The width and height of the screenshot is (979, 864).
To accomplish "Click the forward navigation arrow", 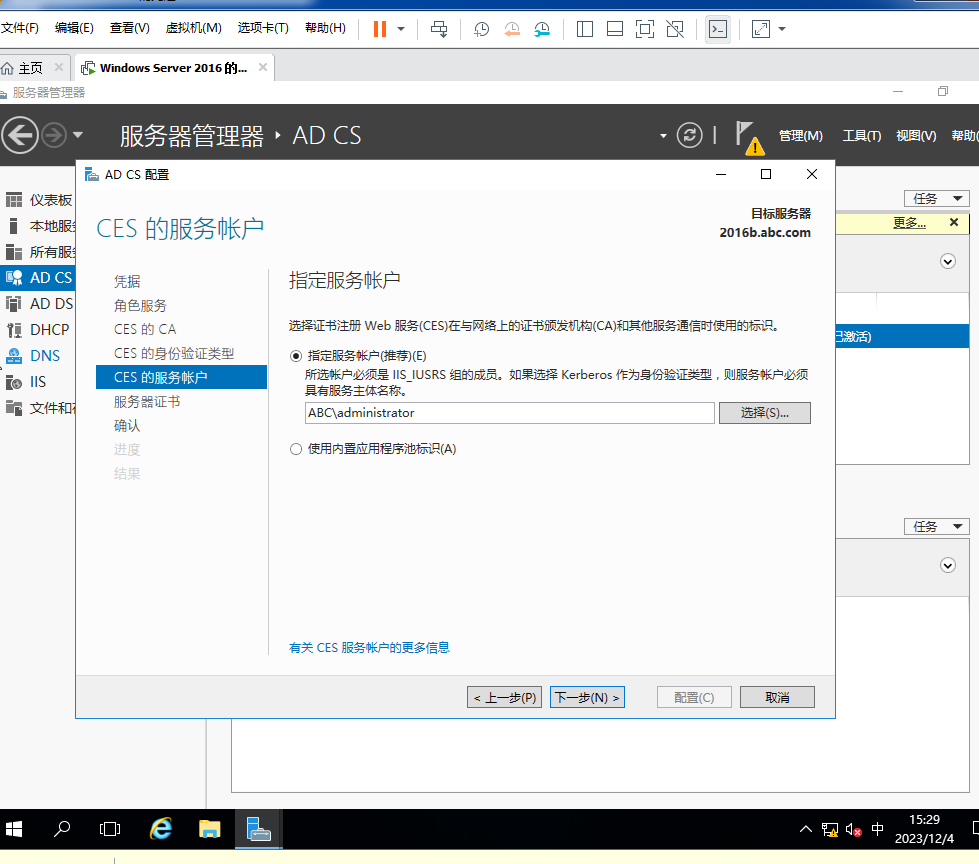I will click(54, 135).
